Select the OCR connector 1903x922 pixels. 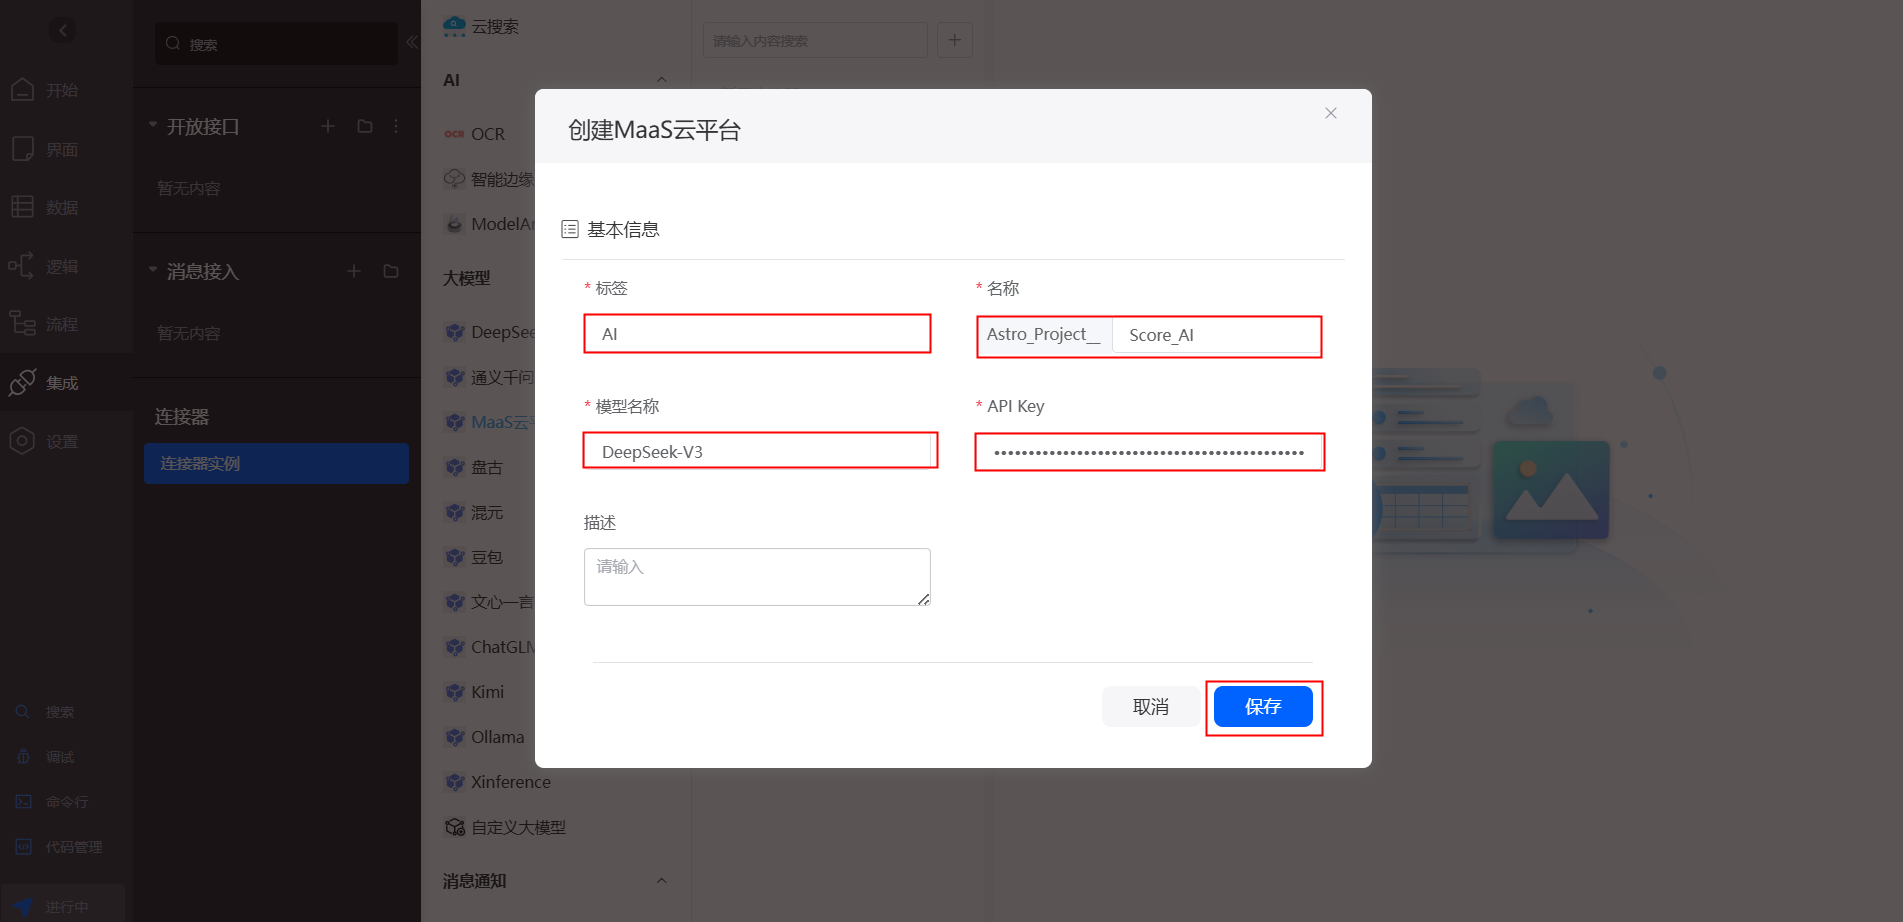[475, 134]
